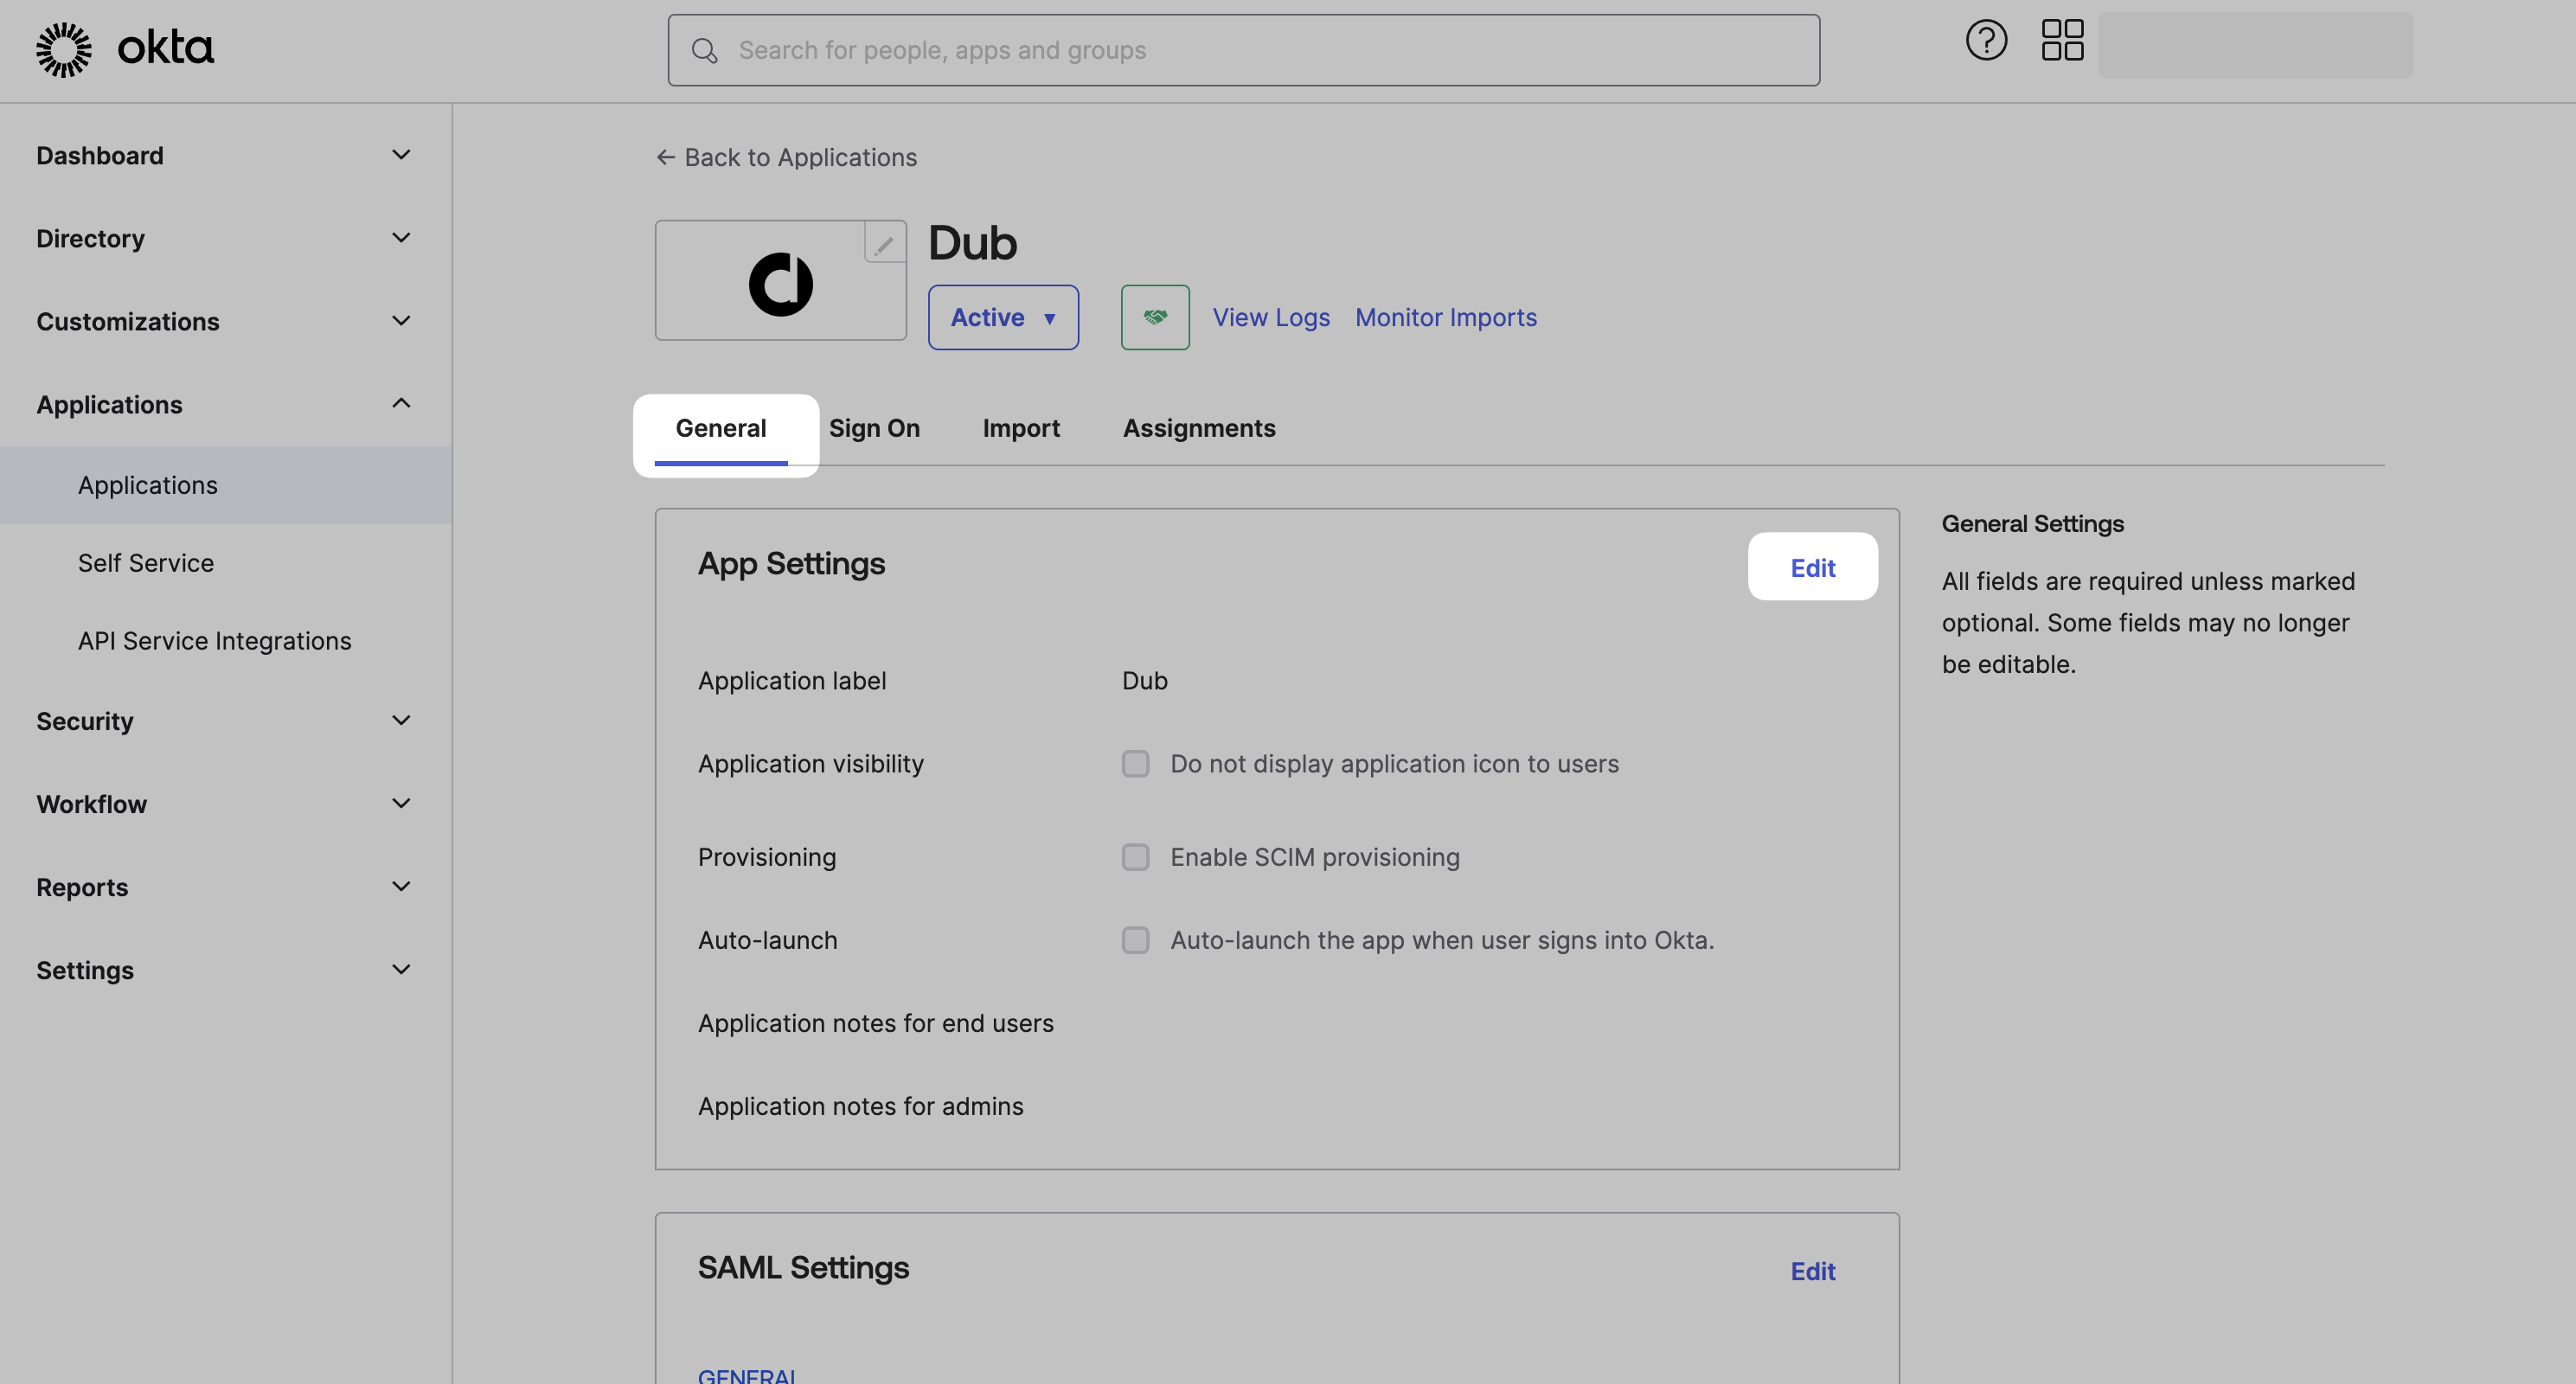Click the Dub application title heading

tap(972, 243)
